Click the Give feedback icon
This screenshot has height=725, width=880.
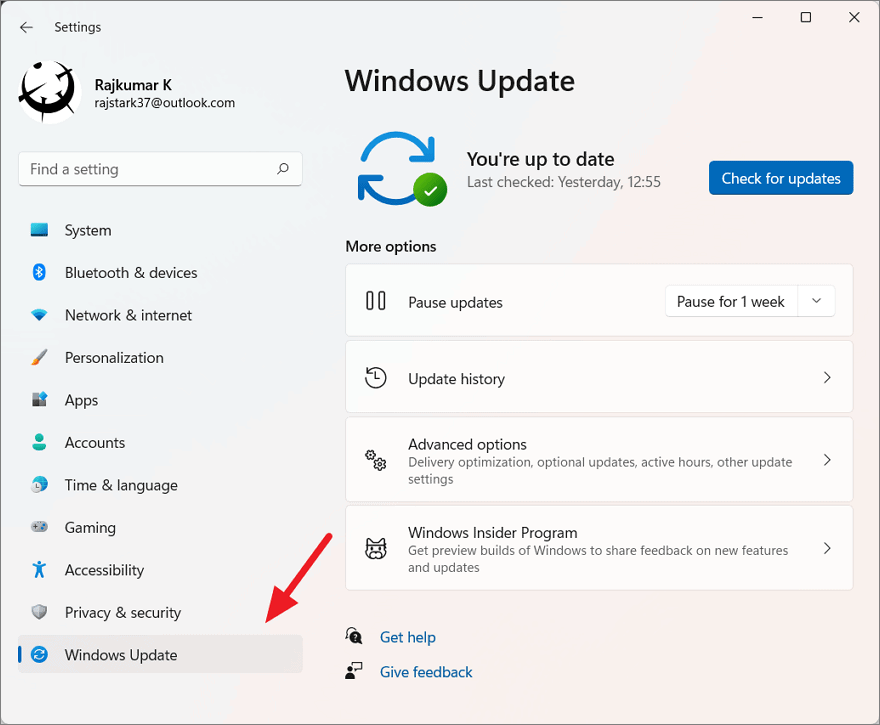[354, 671]
